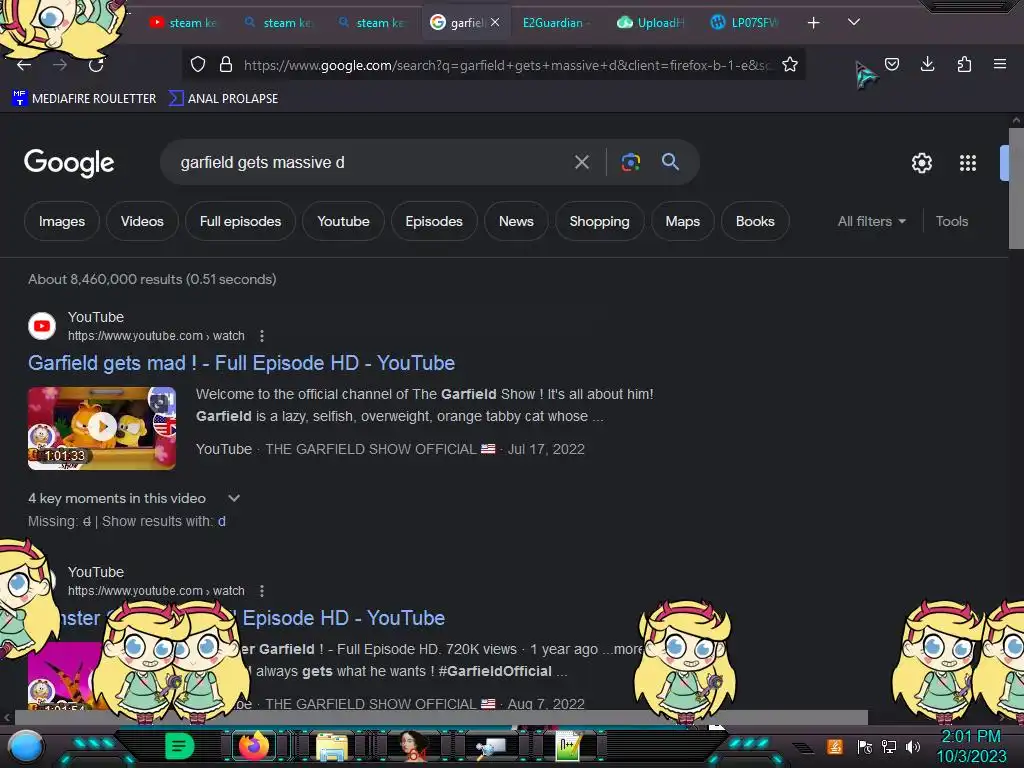The width and height of the screenshot is (1024, 768).
Task: Open the File Explorer folder in taskbar
Action: click(332, 746)
